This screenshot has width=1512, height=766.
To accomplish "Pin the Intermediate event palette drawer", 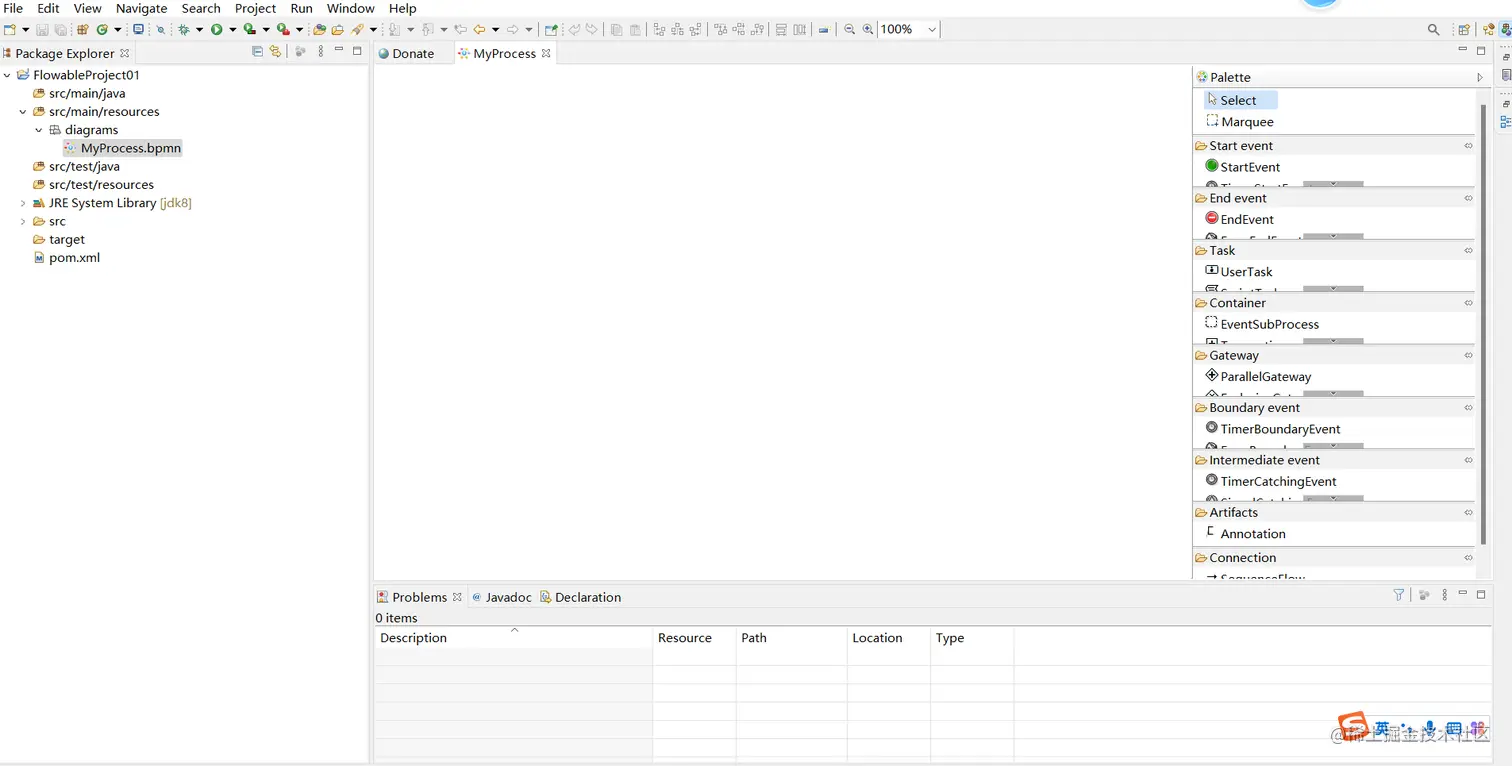I will (1468, 460).
